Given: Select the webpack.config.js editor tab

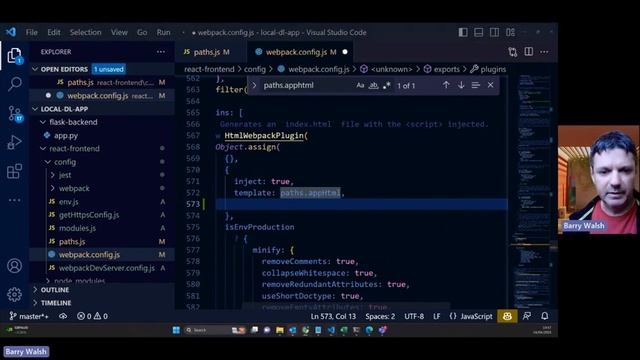Looking at the screenshot, I should tap(301, 52).
